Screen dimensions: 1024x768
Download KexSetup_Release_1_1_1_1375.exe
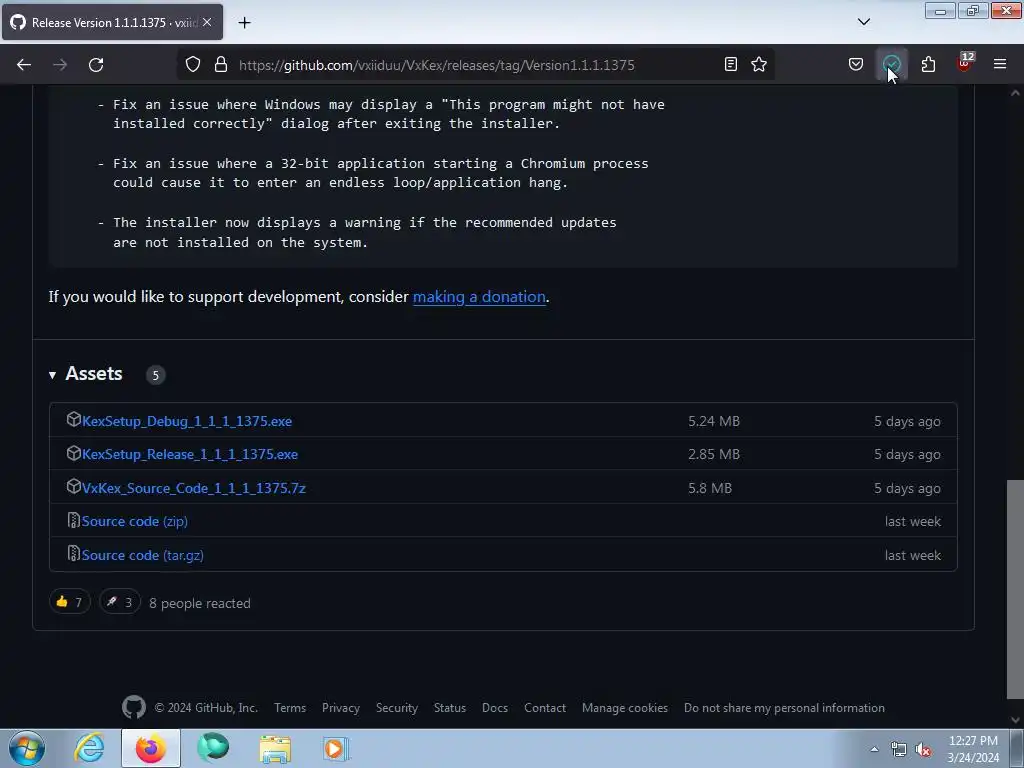(190, 455)
